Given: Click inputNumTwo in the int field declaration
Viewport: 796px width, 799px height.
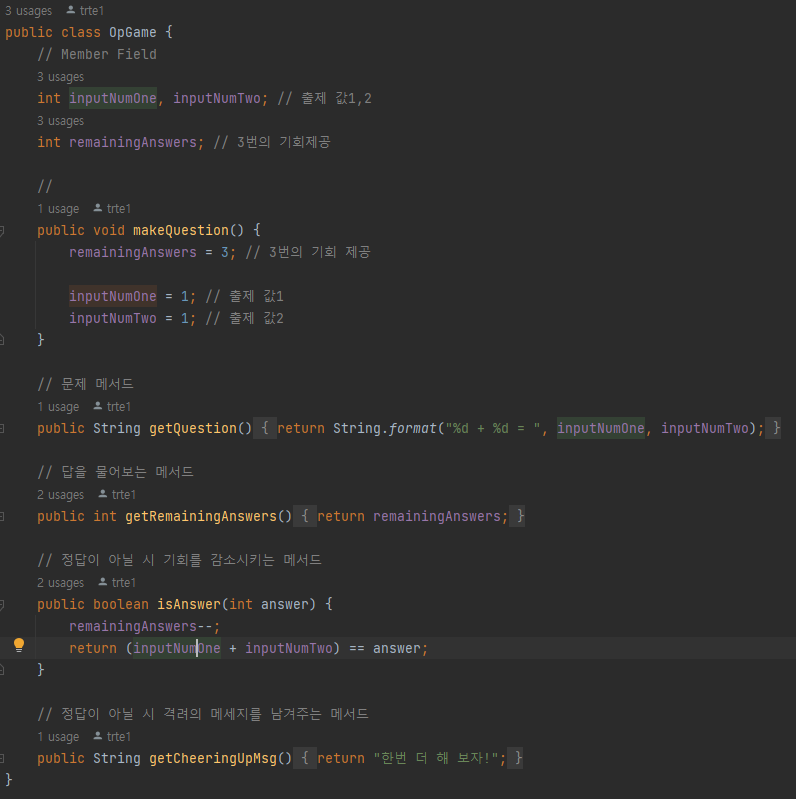Looking at the screenshot, I should 217,98.
